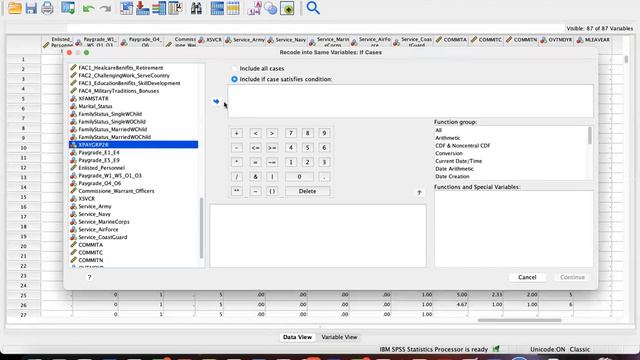Click the variable list vertical scrollbar
This screenshot has width=640, height=360.
click(201, 228)
